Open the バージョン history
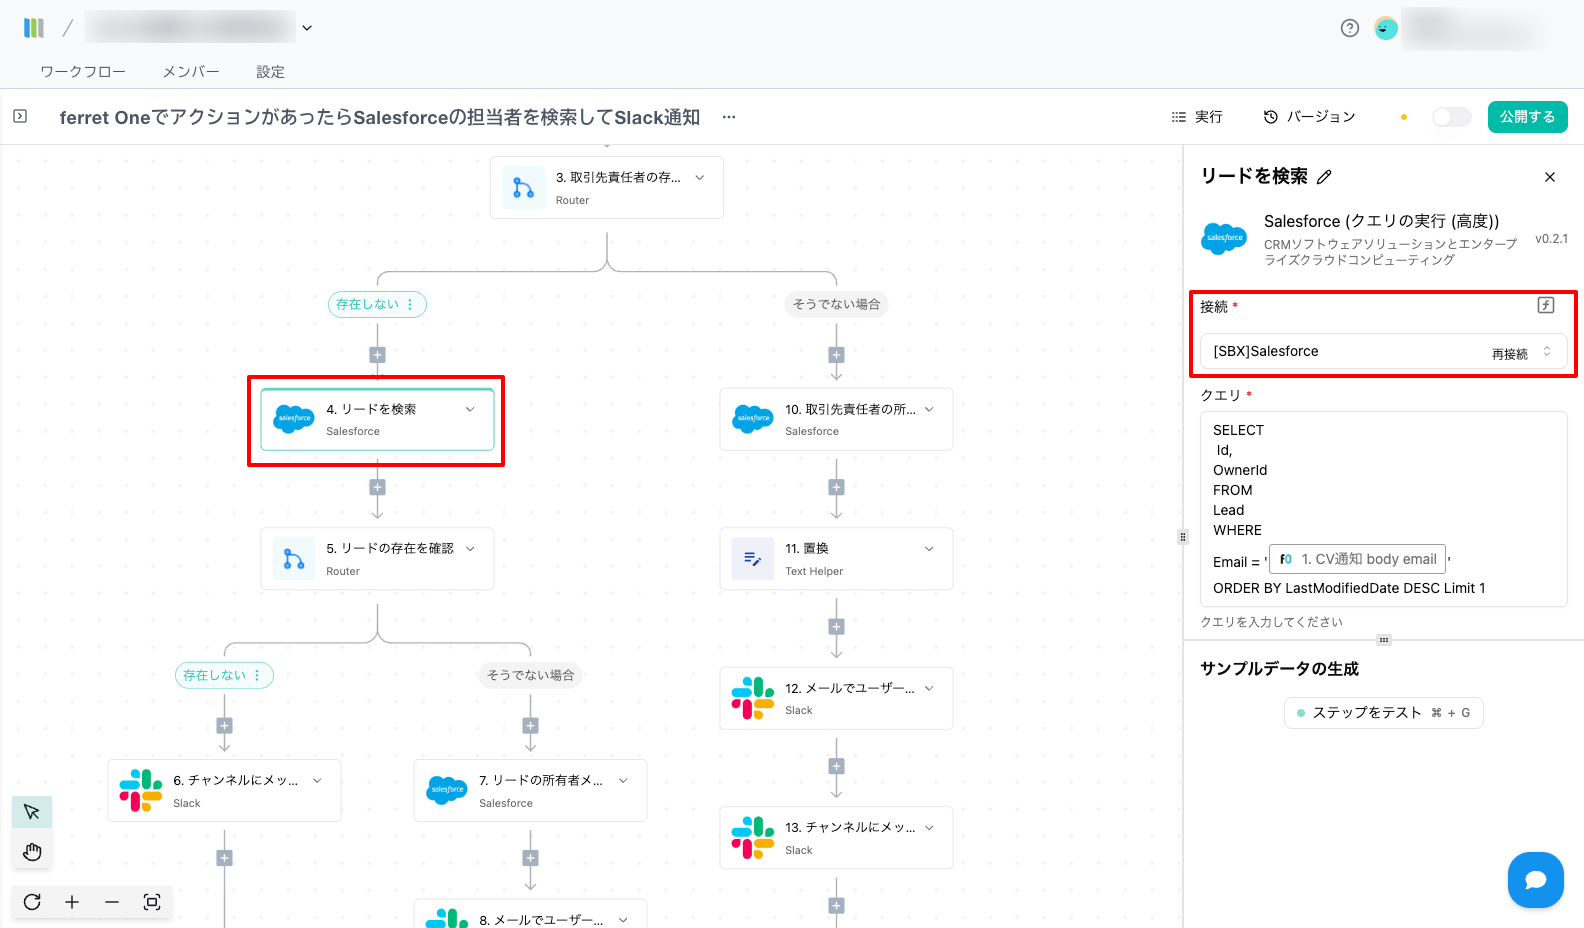This screenshot has width=1584, height=928. point(1309,117)
